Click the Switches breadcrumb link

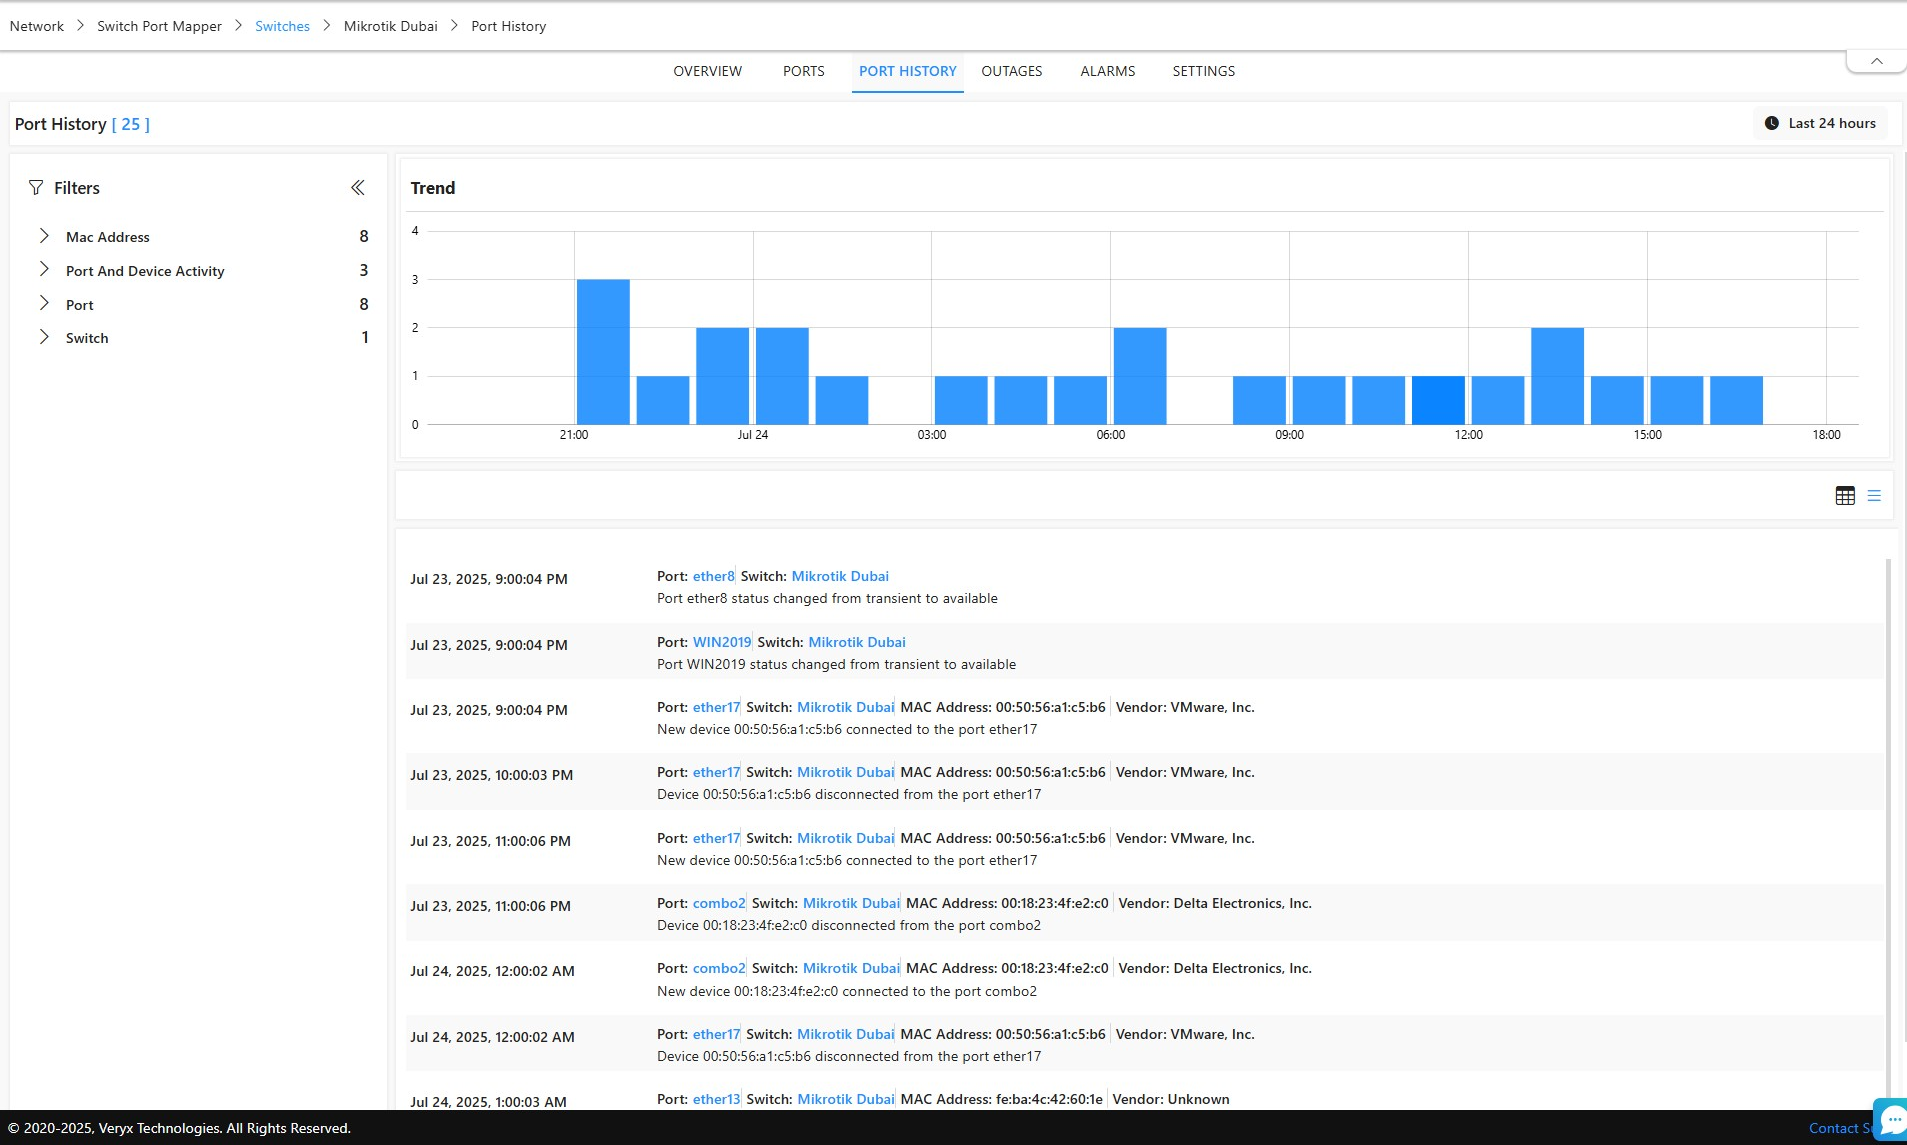pos(282,27)
